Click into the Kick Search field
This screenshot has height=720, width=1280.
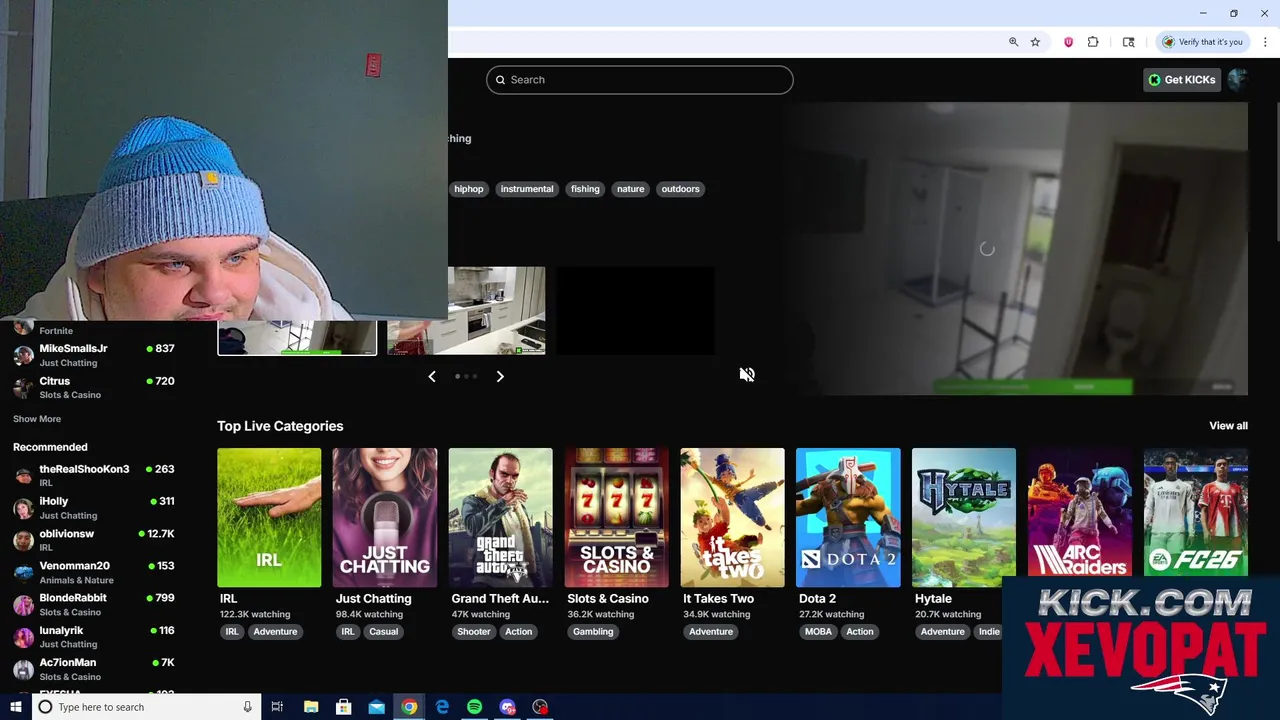tap(640, 80)
